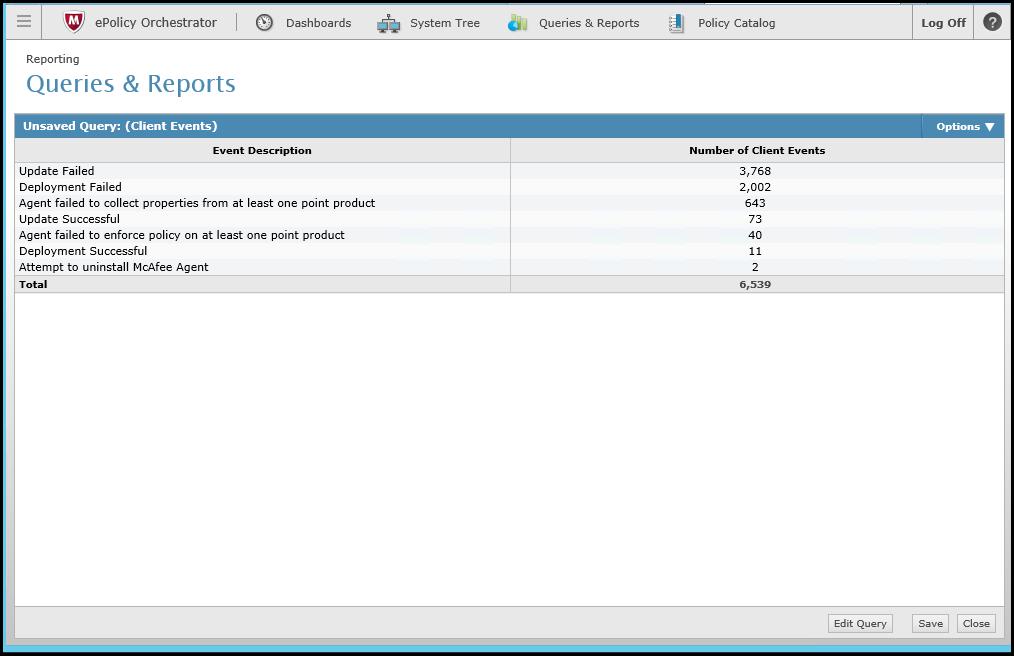Click the 73 event count
Image resolution: width=1014 pixels, height=656 pixels.
755,219
